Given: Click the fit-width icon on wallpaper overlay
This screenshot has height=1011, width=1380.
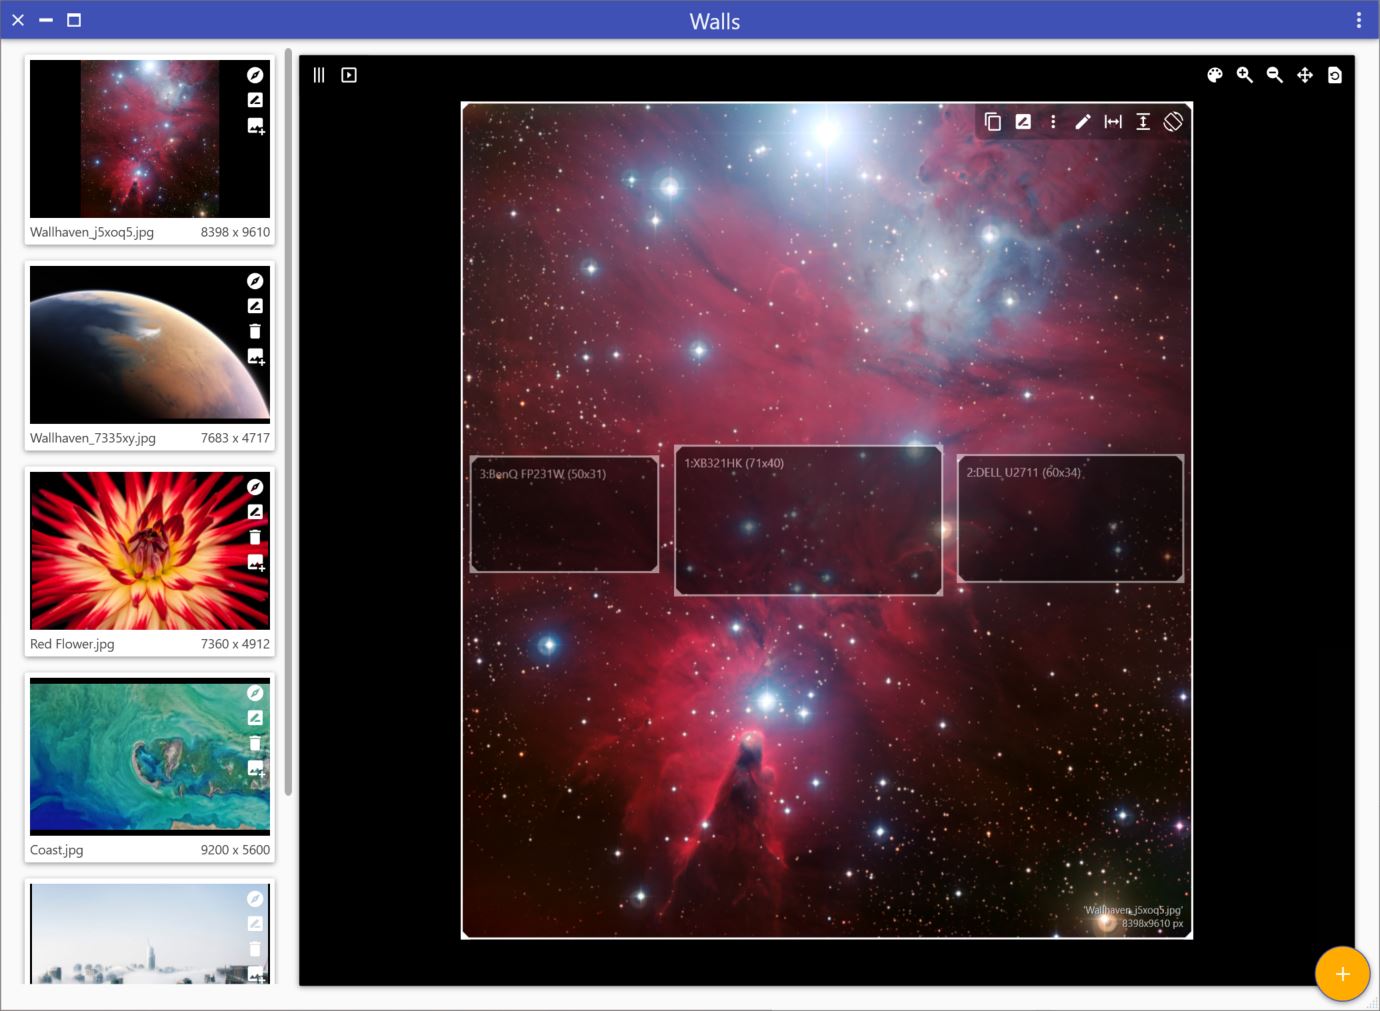Looking at the screenshot, I should coord(1113,121).
